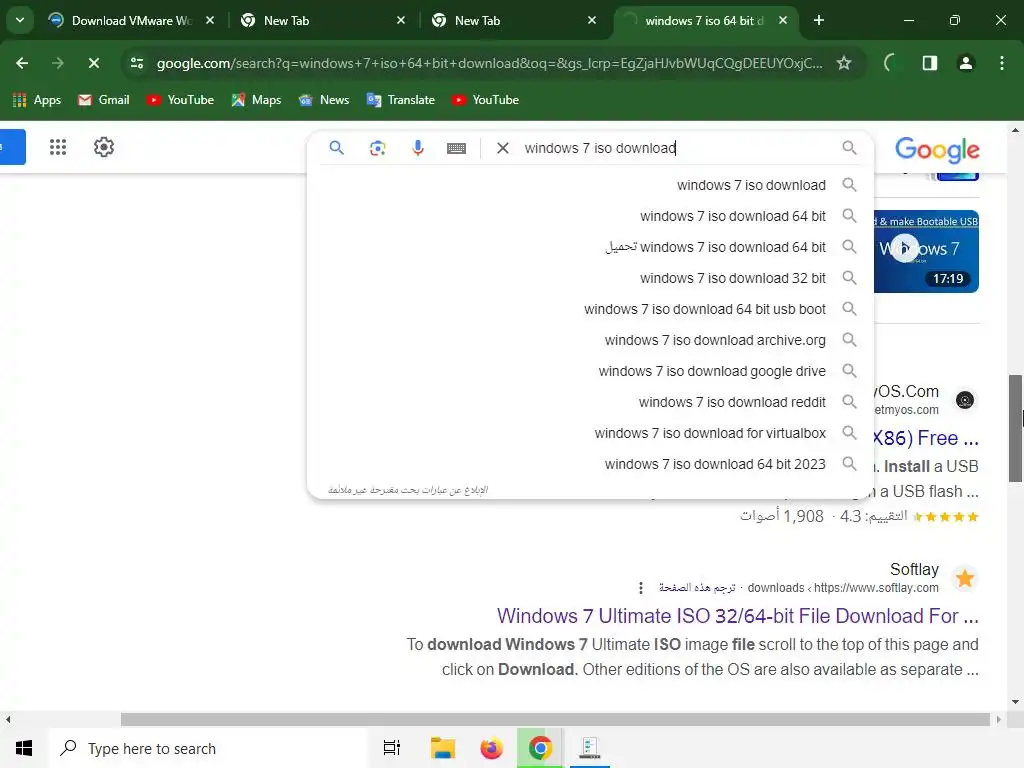The image size is (1024, 768).
Task: Open Task View on taskbar
Action: pyautogui.click(x=392, y=748)
